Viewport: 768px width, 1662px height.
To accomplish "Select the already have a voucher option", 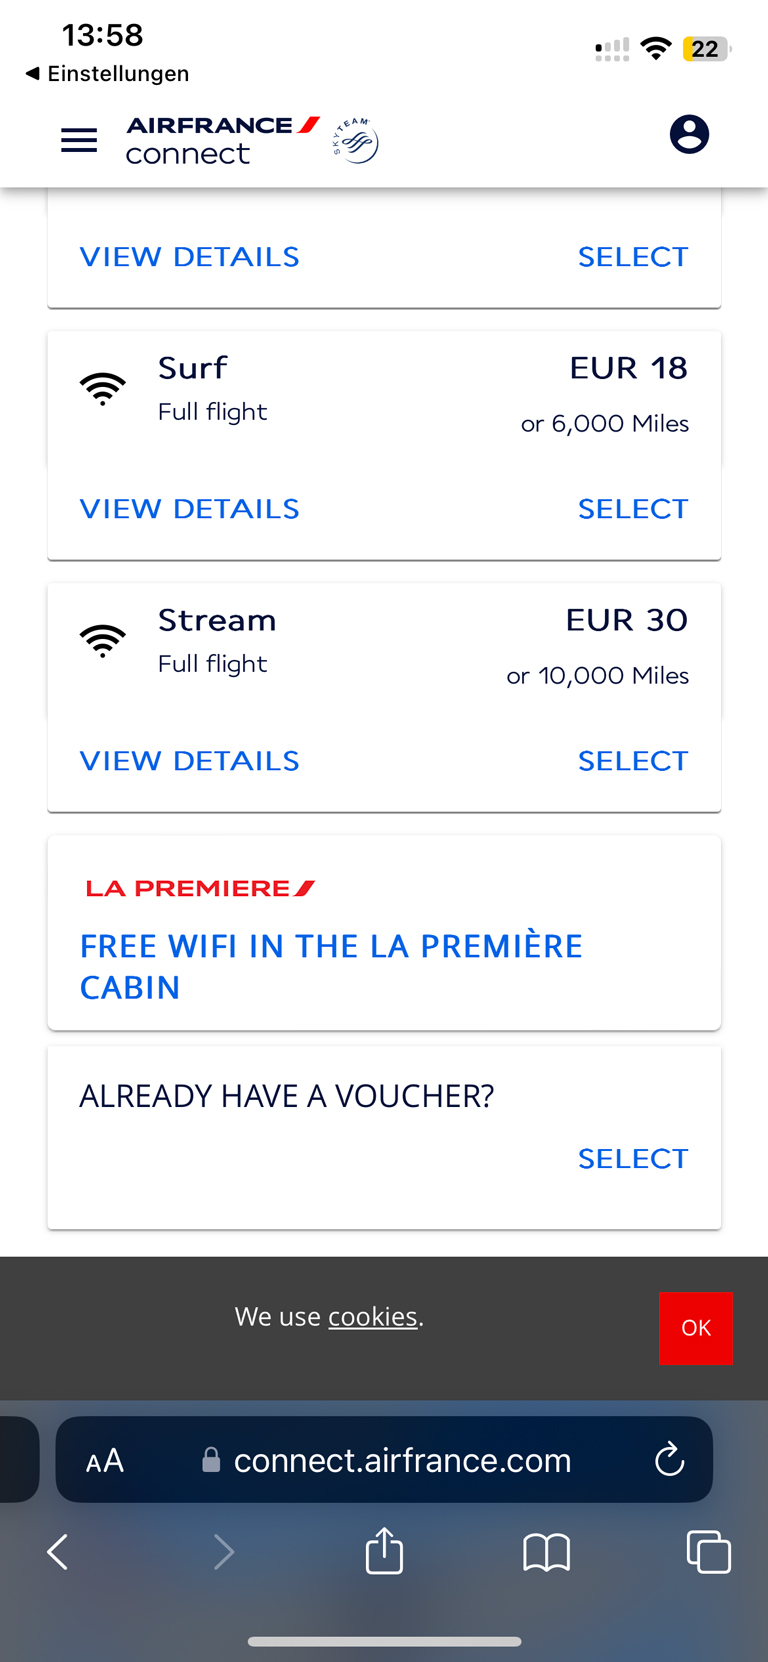I will click(x=633, y=1159).
